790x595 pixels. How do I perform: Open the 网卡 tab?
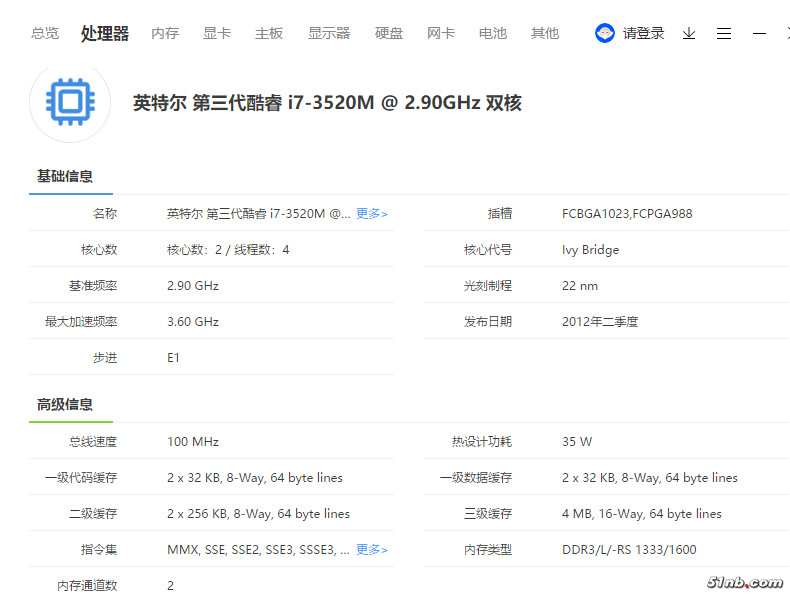[441, 33]
